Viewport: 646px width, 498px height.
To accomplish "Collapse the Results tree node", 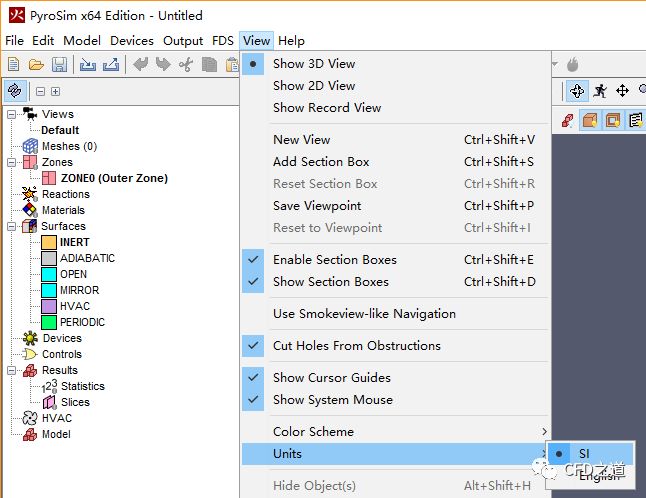I will click(11, 371).
